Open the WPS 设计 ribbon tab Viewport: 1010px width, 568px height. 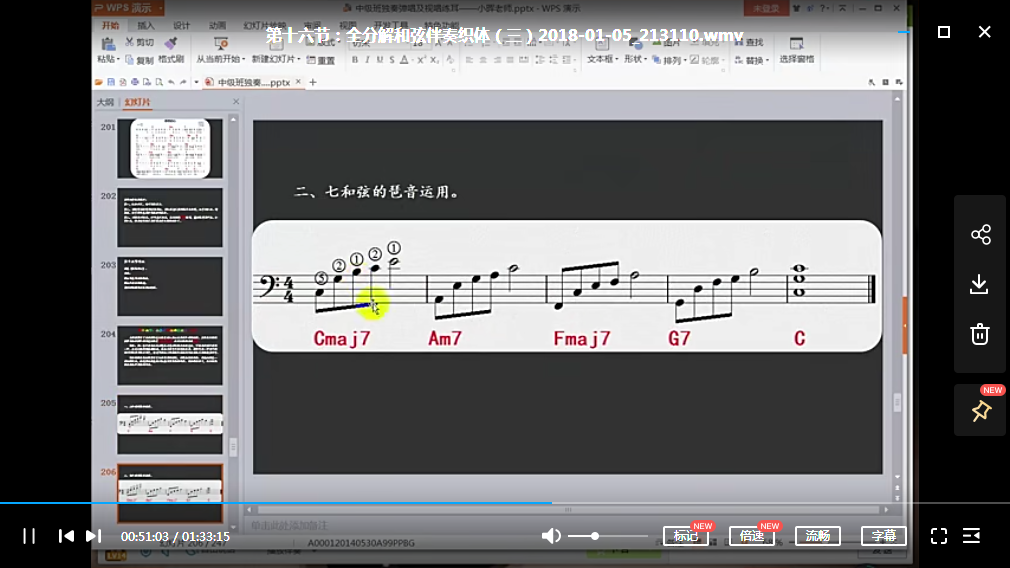182,25
